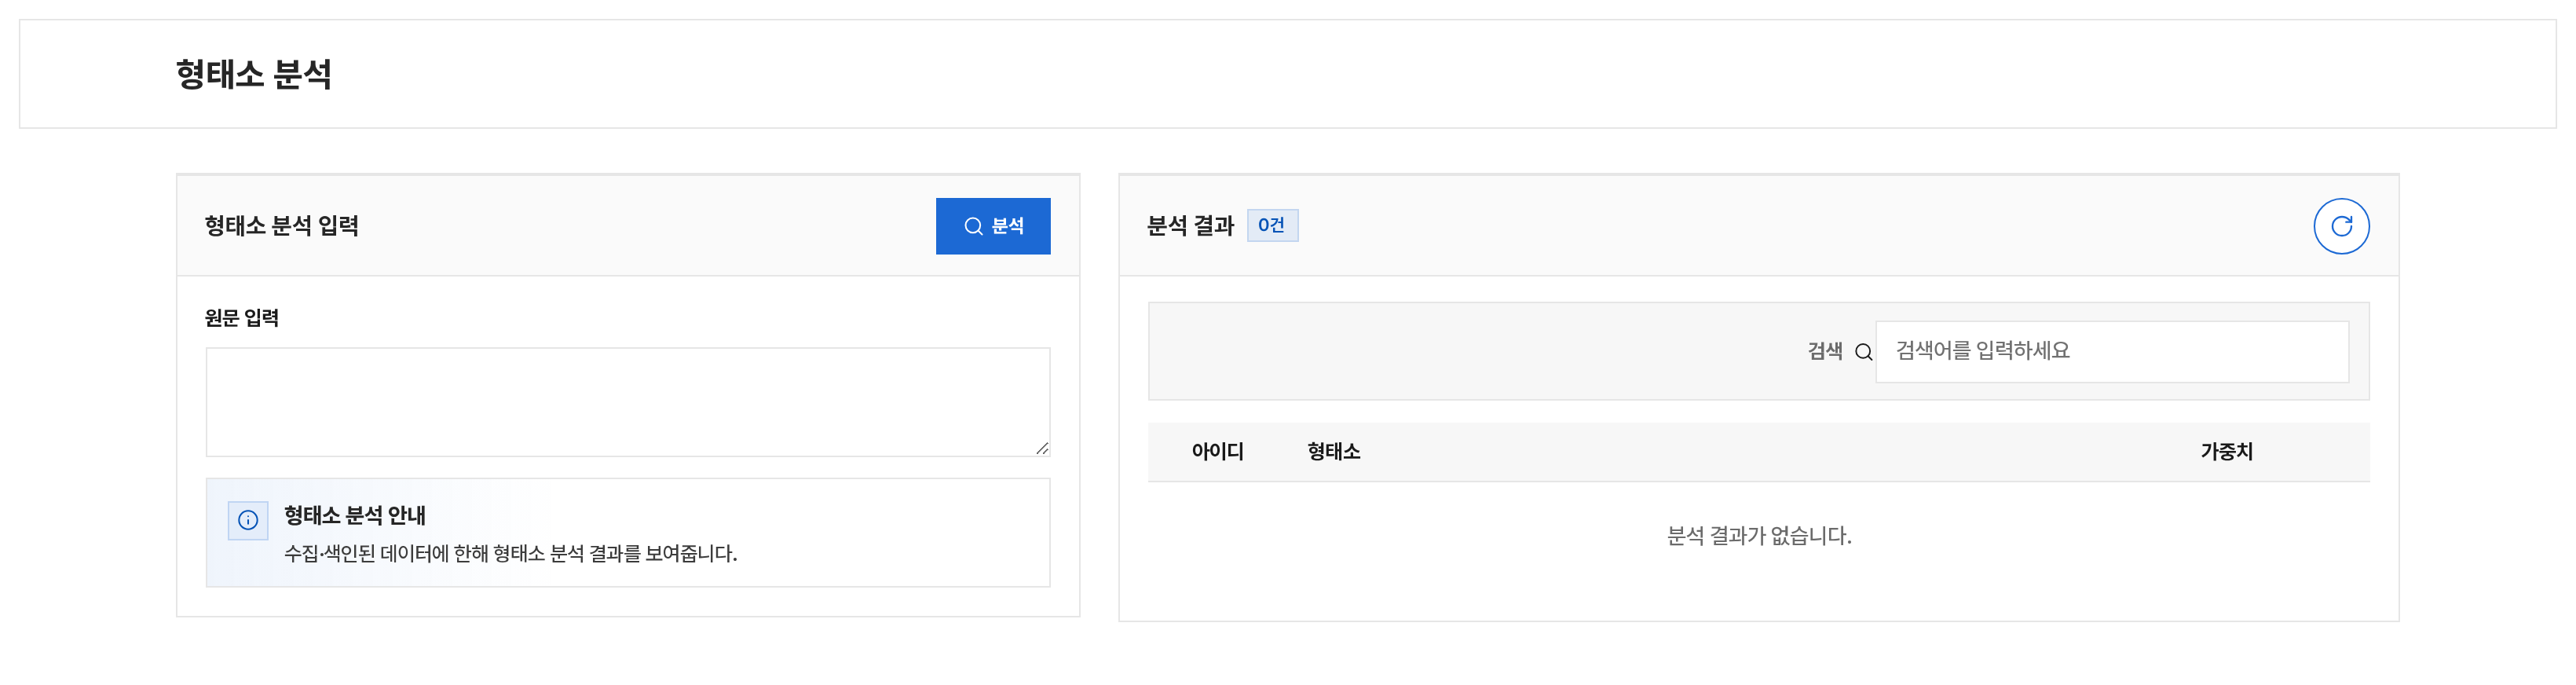The image size is (2576, 685).
Task: Click the 형태소 column header
Action: pos(1333,452)
